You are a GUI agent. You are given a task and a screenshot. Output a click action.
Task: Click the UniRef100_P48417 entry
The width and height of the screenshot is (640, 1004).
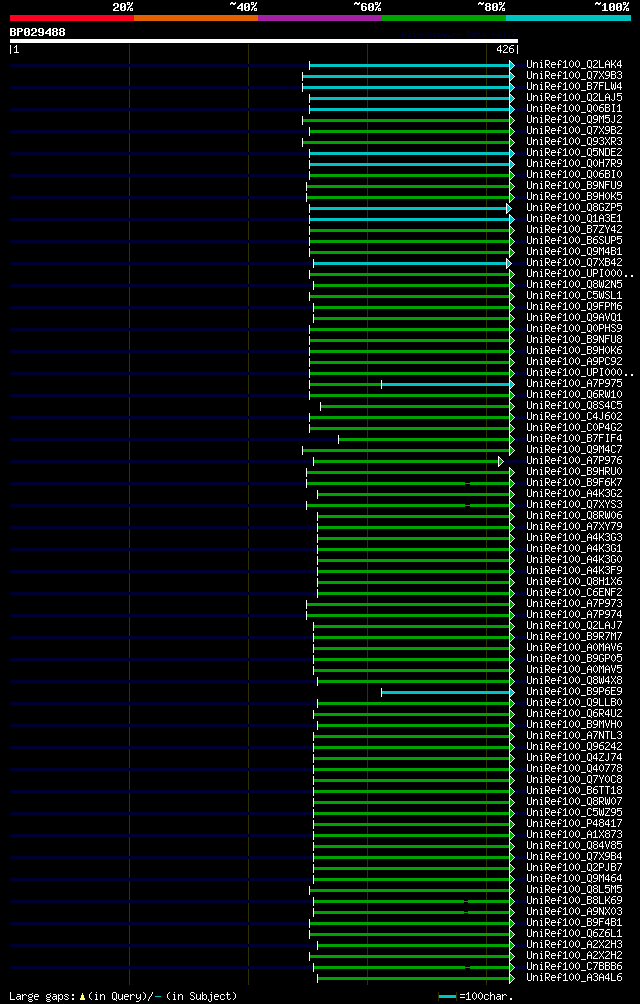[x=573, y=823]
